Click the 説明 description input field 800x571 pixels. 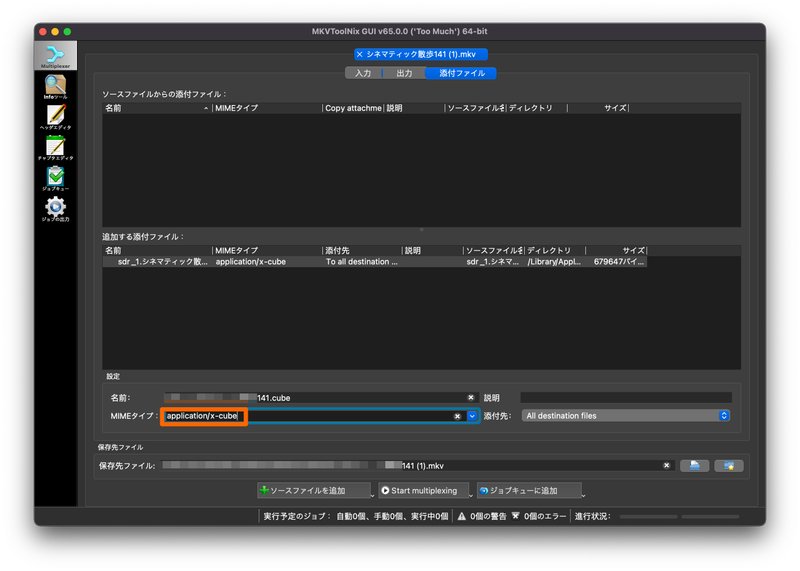[626, 398]
